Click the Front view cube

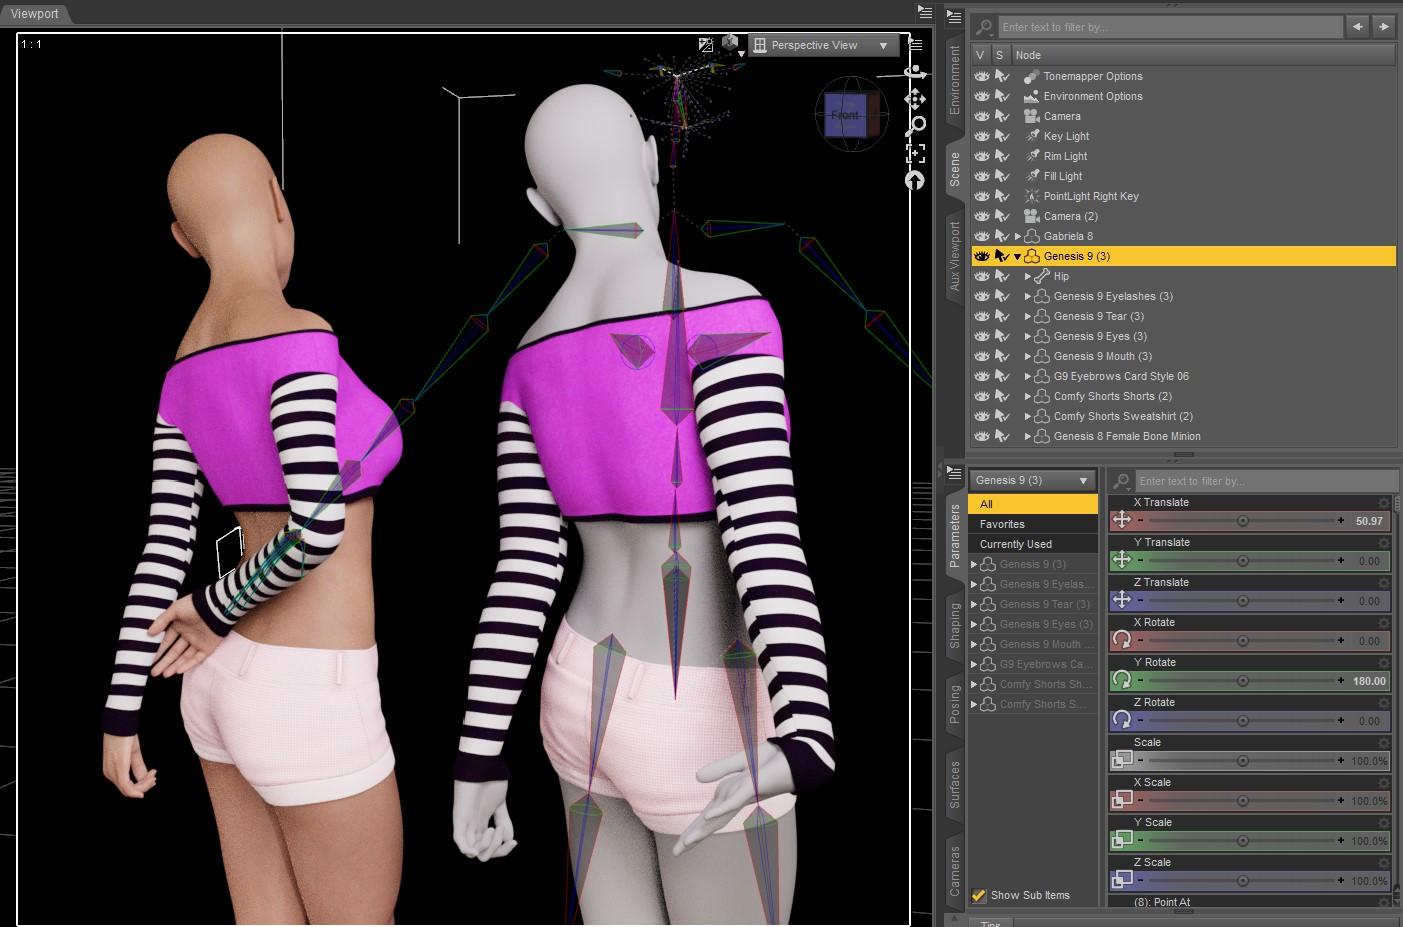point(845,115)
